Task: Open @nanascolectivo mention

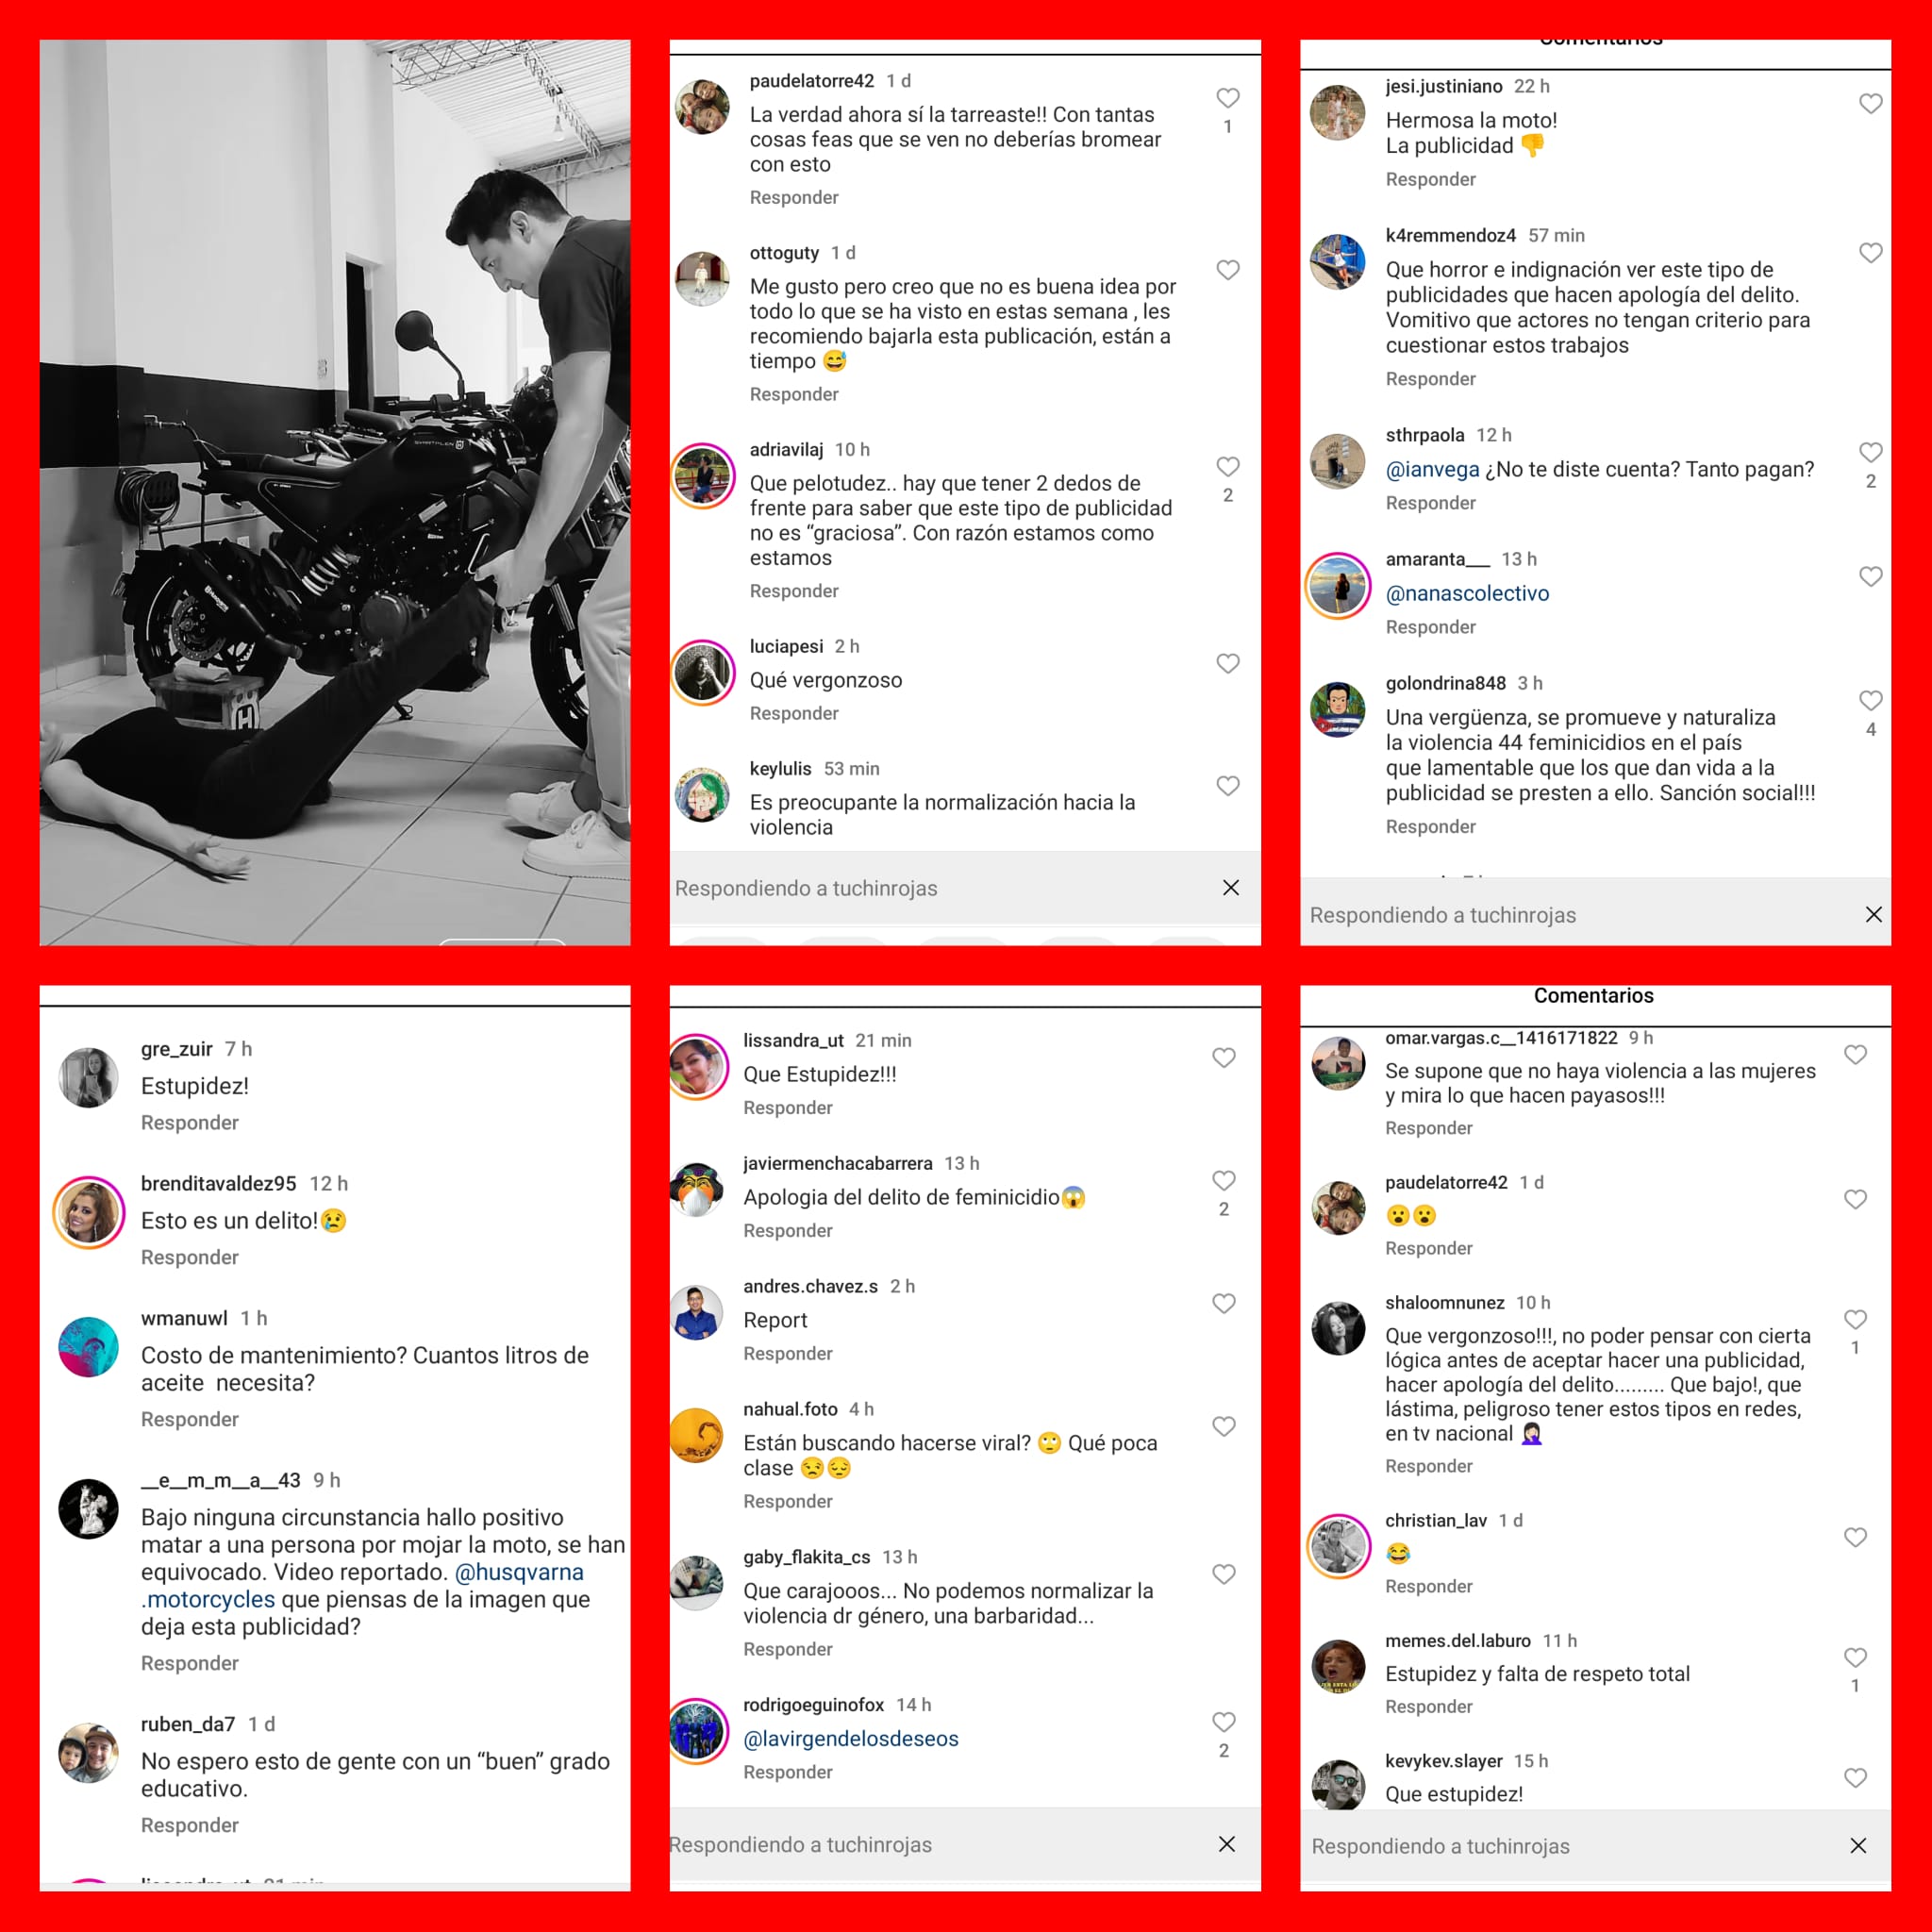Action: click(1467, 593)
